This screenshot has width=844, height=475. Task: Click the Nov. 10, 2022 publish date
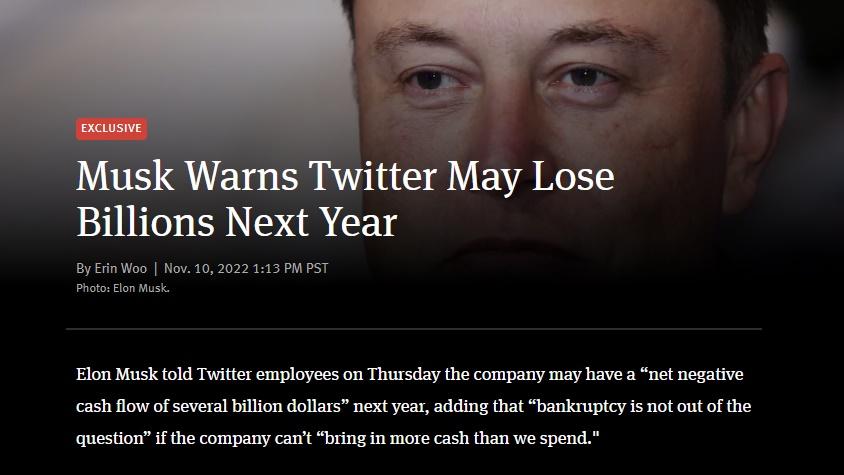click(x=206, y=268)
